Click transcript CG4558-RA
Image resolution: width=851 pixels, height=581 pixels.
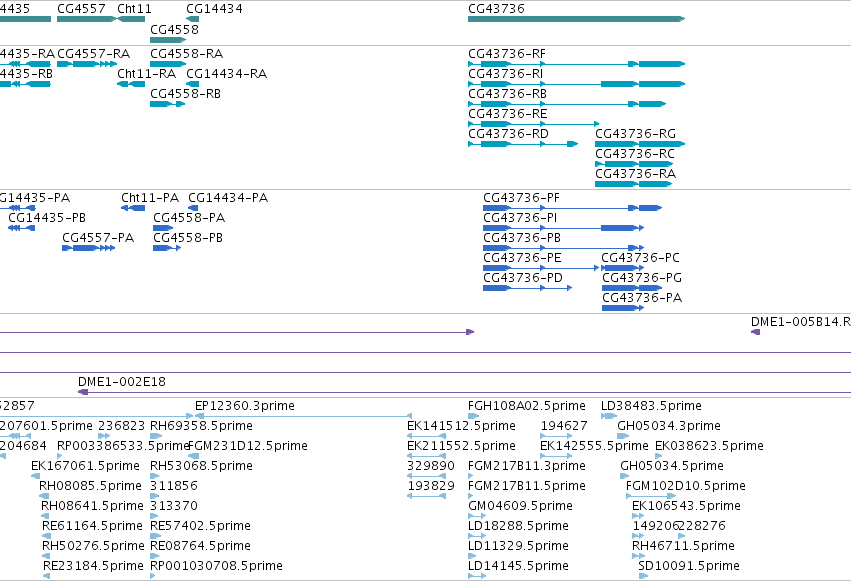point(168,64)
